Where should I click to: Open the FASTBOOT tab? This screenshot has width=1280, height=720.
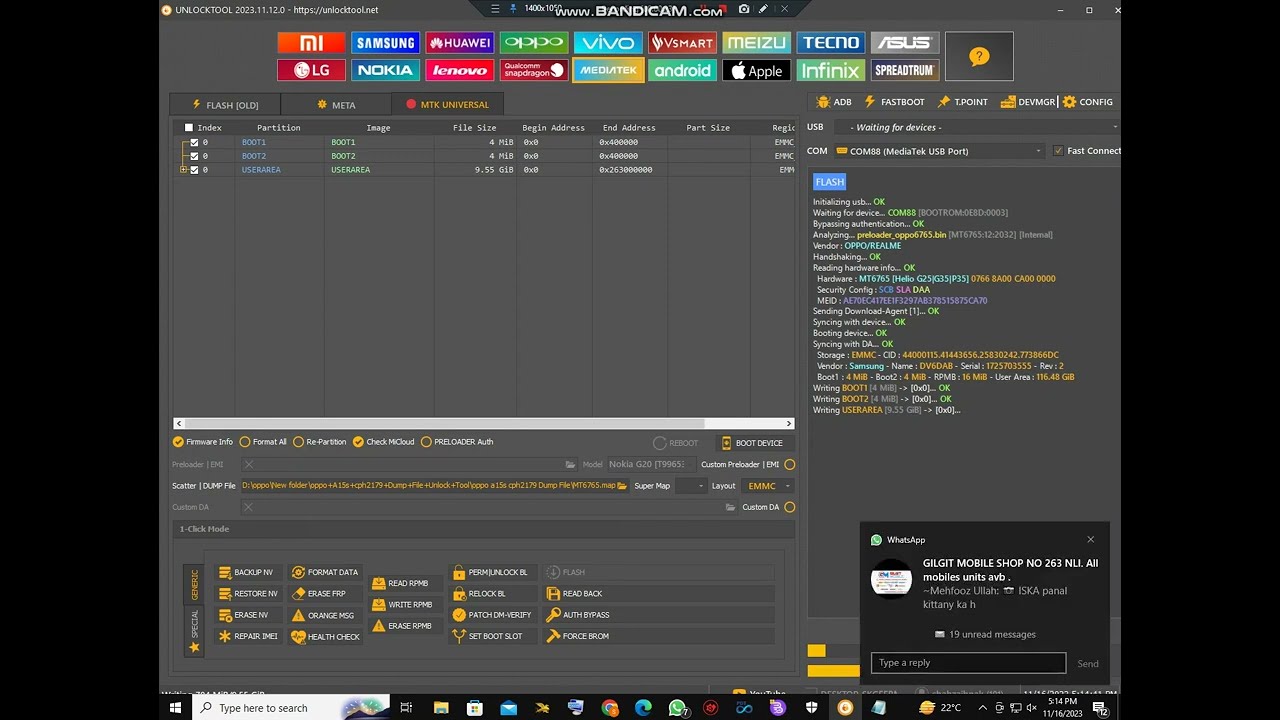(894, 102)
